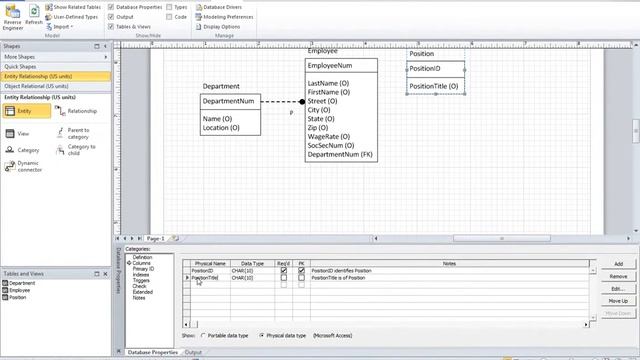Click the Employee entity's EmployeeNum field
The height and width of the screenshot is (360, 640).
tap(330, 66)
